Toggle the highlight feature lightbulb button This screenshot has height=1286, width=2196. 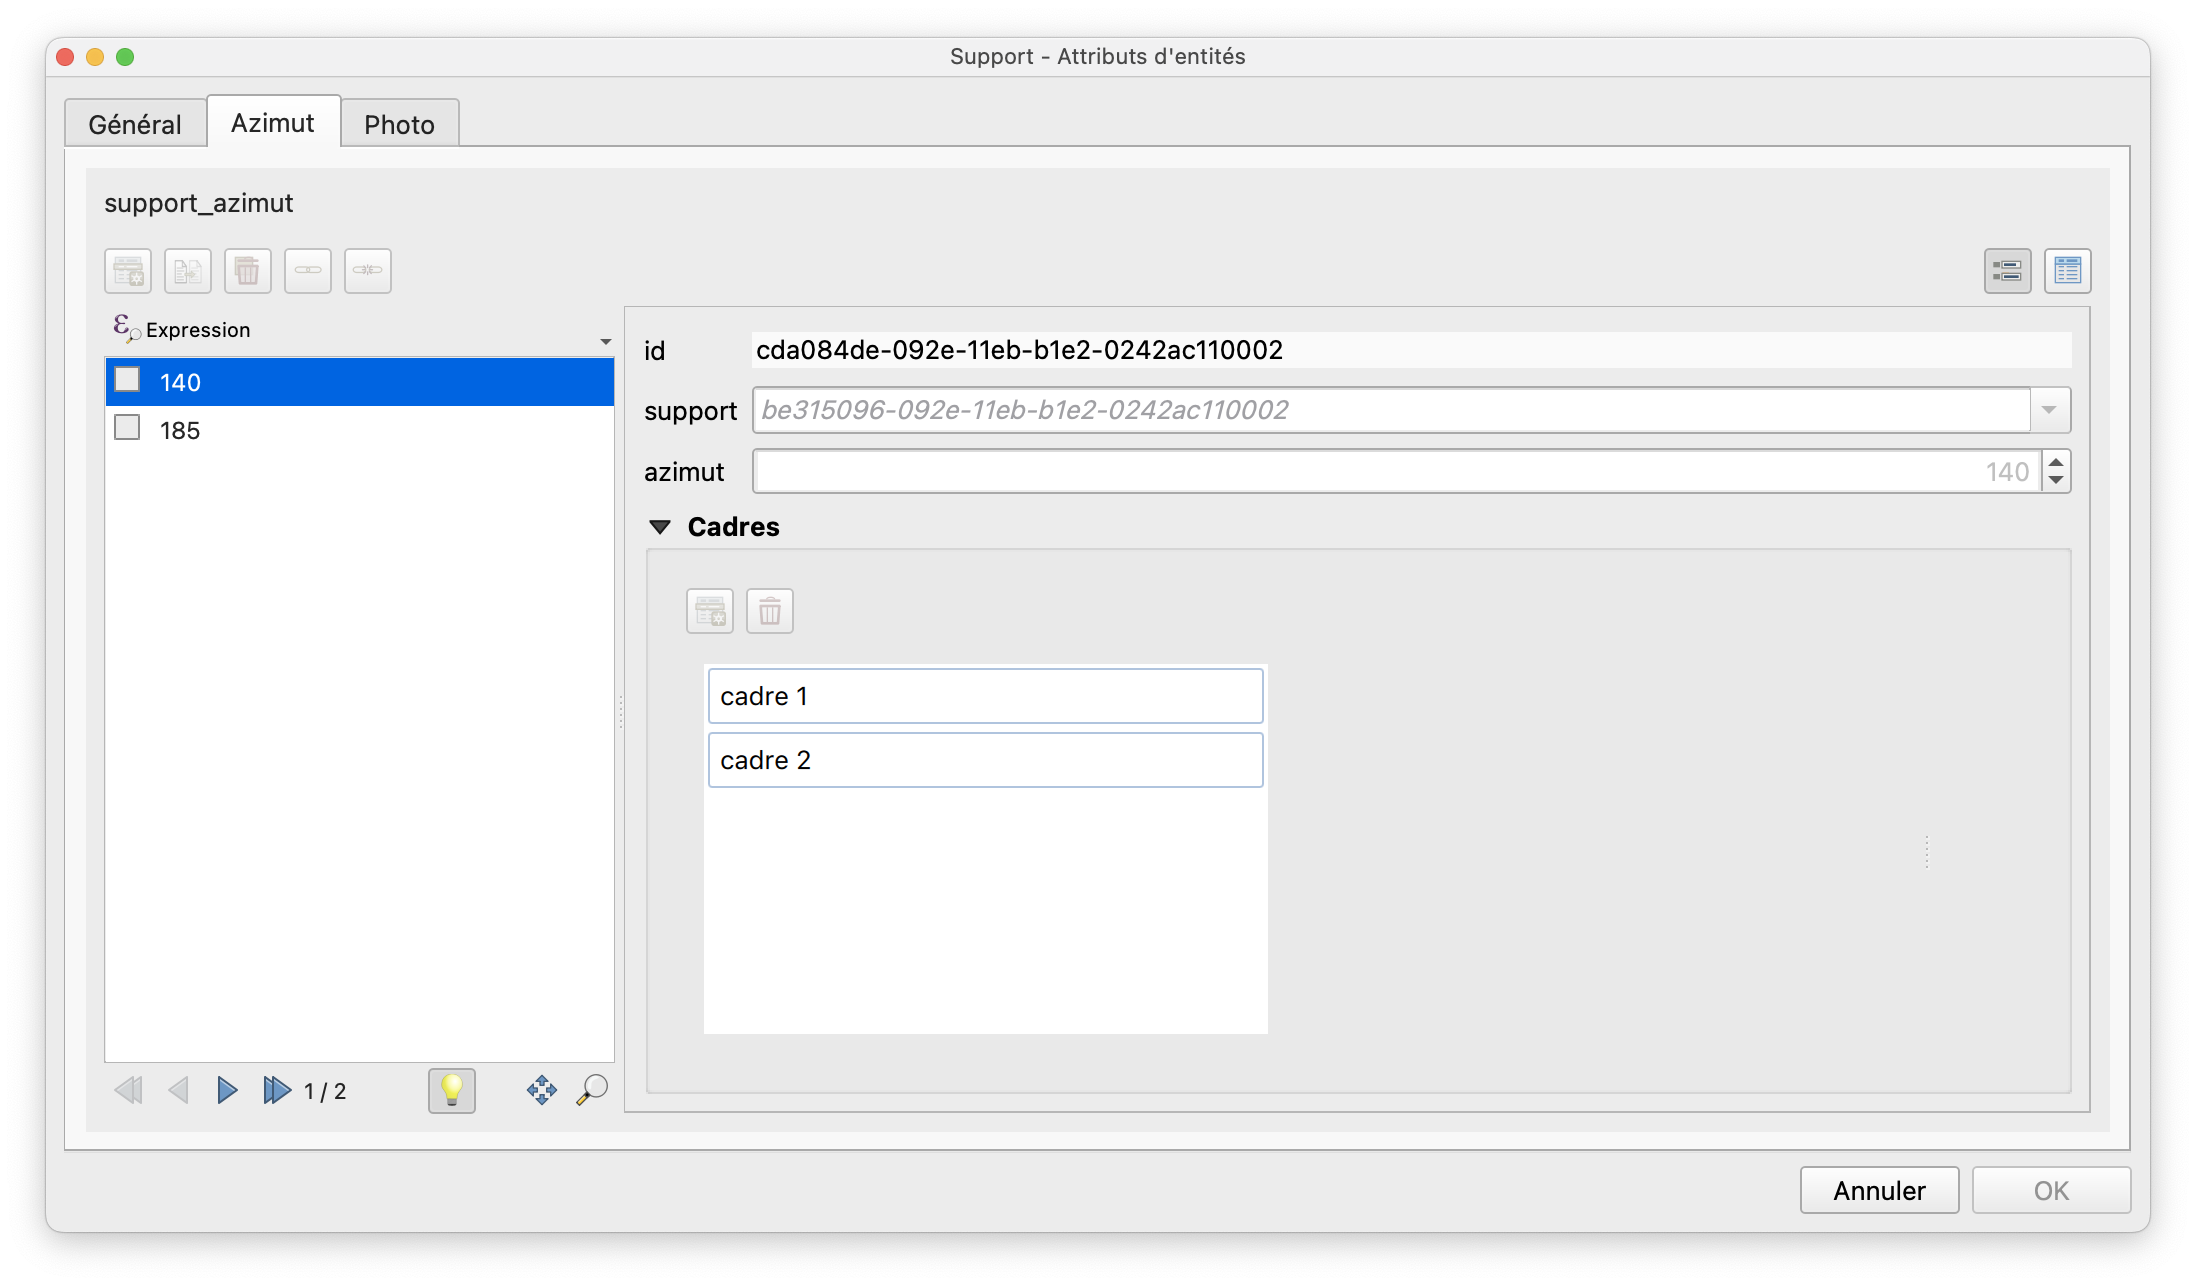(452, 1090)
